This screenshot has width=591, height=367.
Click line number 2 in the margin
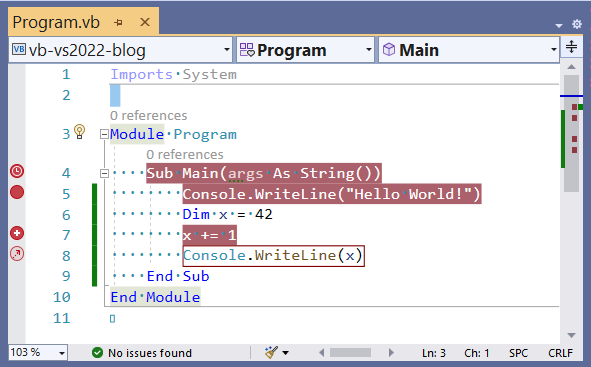(66, 95)
